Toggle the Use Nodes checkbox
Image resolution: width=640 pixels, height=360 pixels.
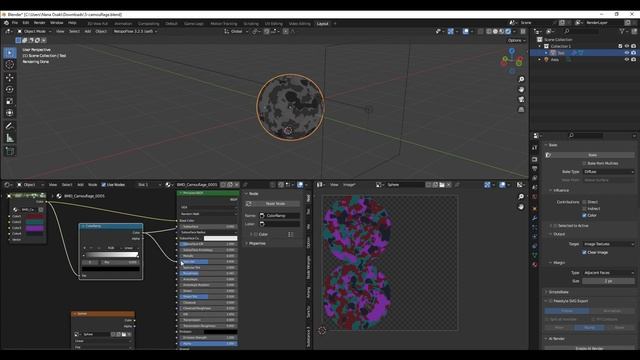point(104,185)
